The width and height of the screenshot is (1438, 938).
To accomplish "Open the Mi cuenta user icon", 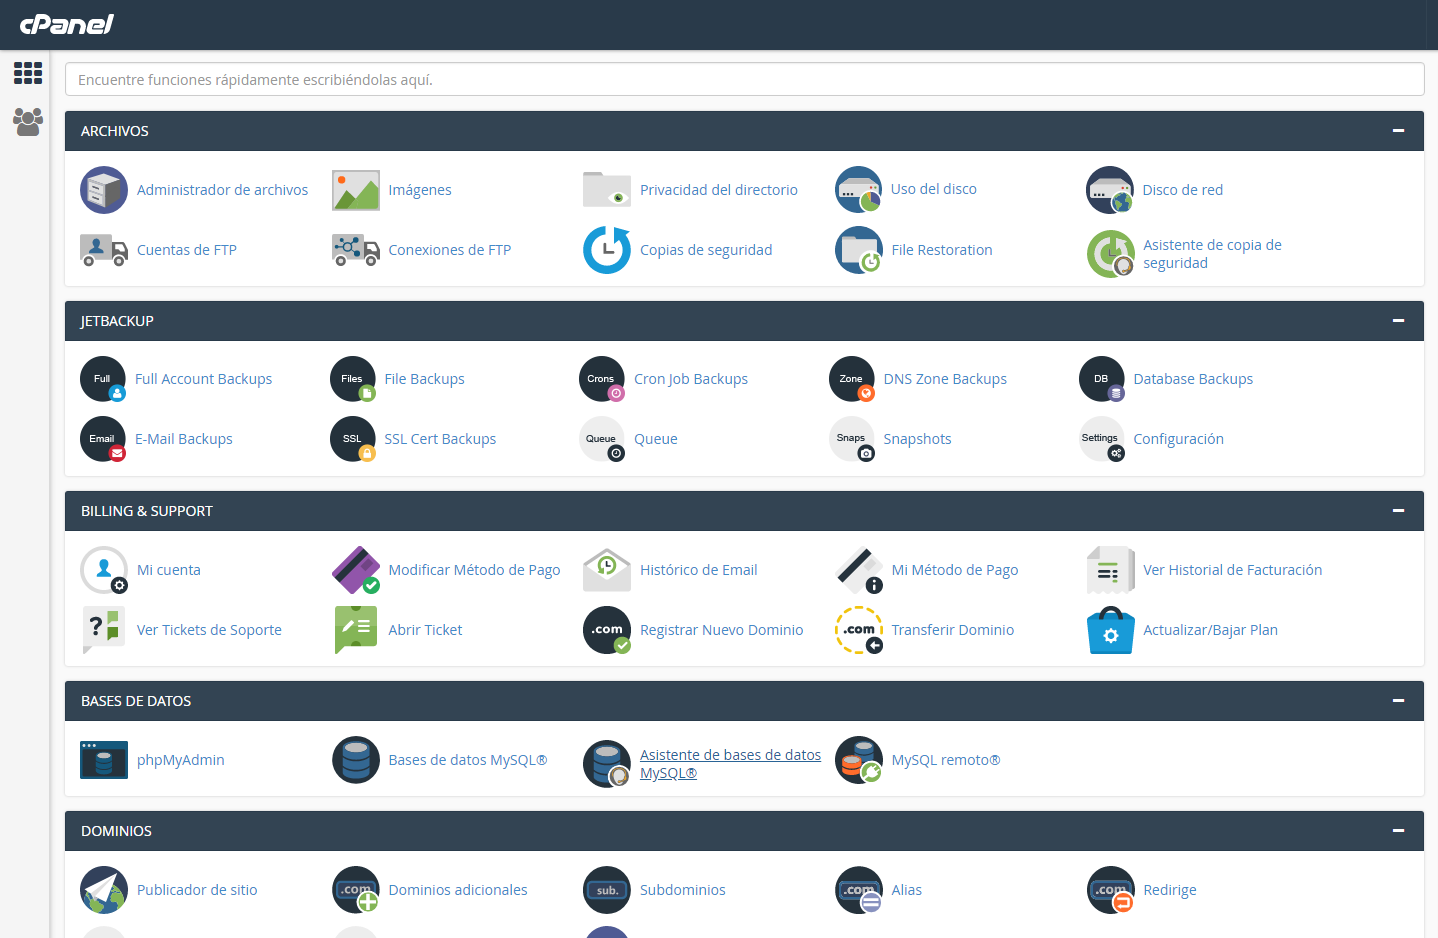I will point(104,570).
